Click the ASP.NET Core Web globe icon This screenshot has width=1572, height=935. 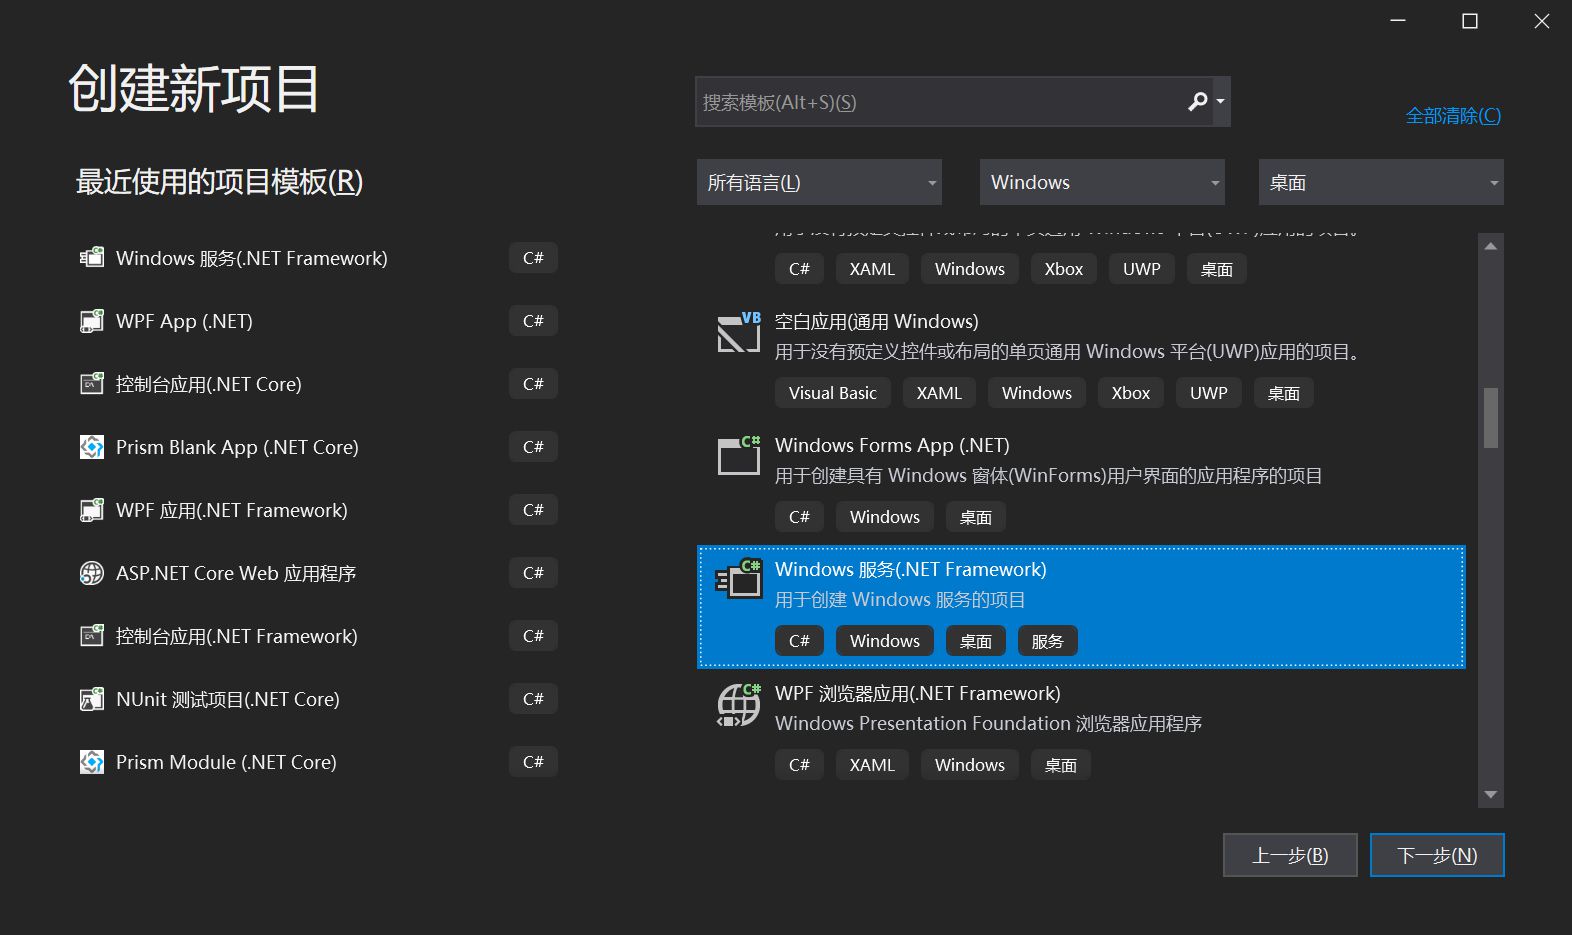[92, 573]
